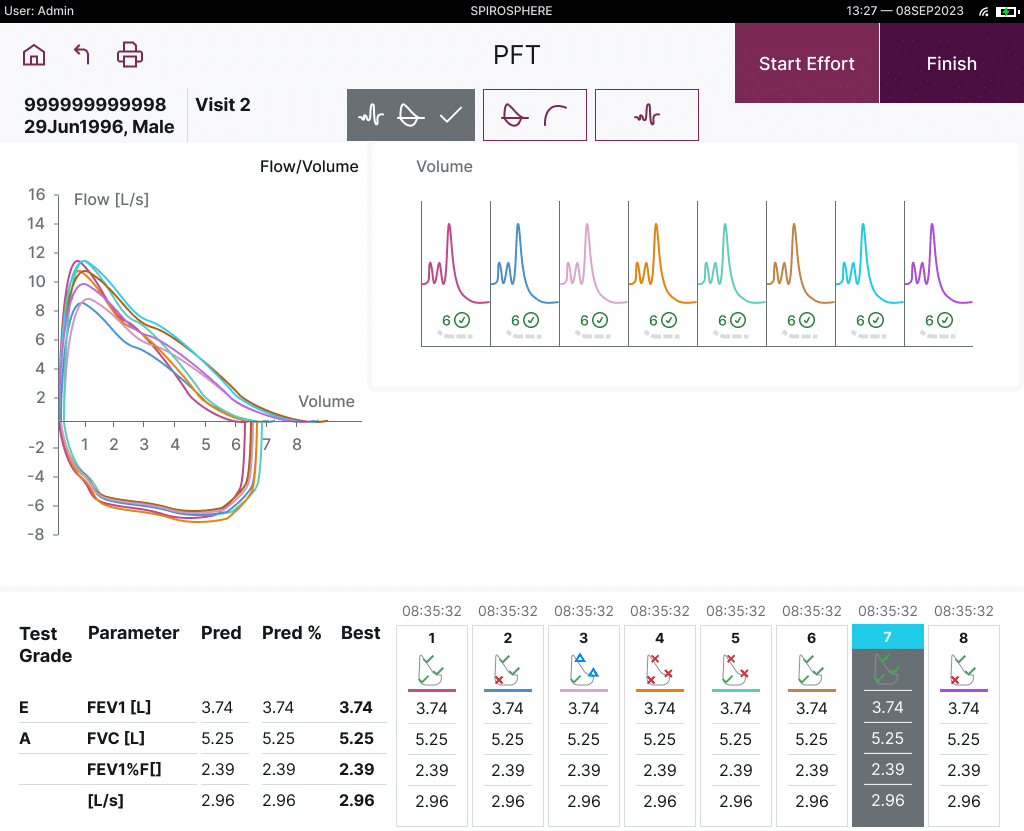Go to the home screen
Viewport: 1024px width, 831px height.
point(34,55)
